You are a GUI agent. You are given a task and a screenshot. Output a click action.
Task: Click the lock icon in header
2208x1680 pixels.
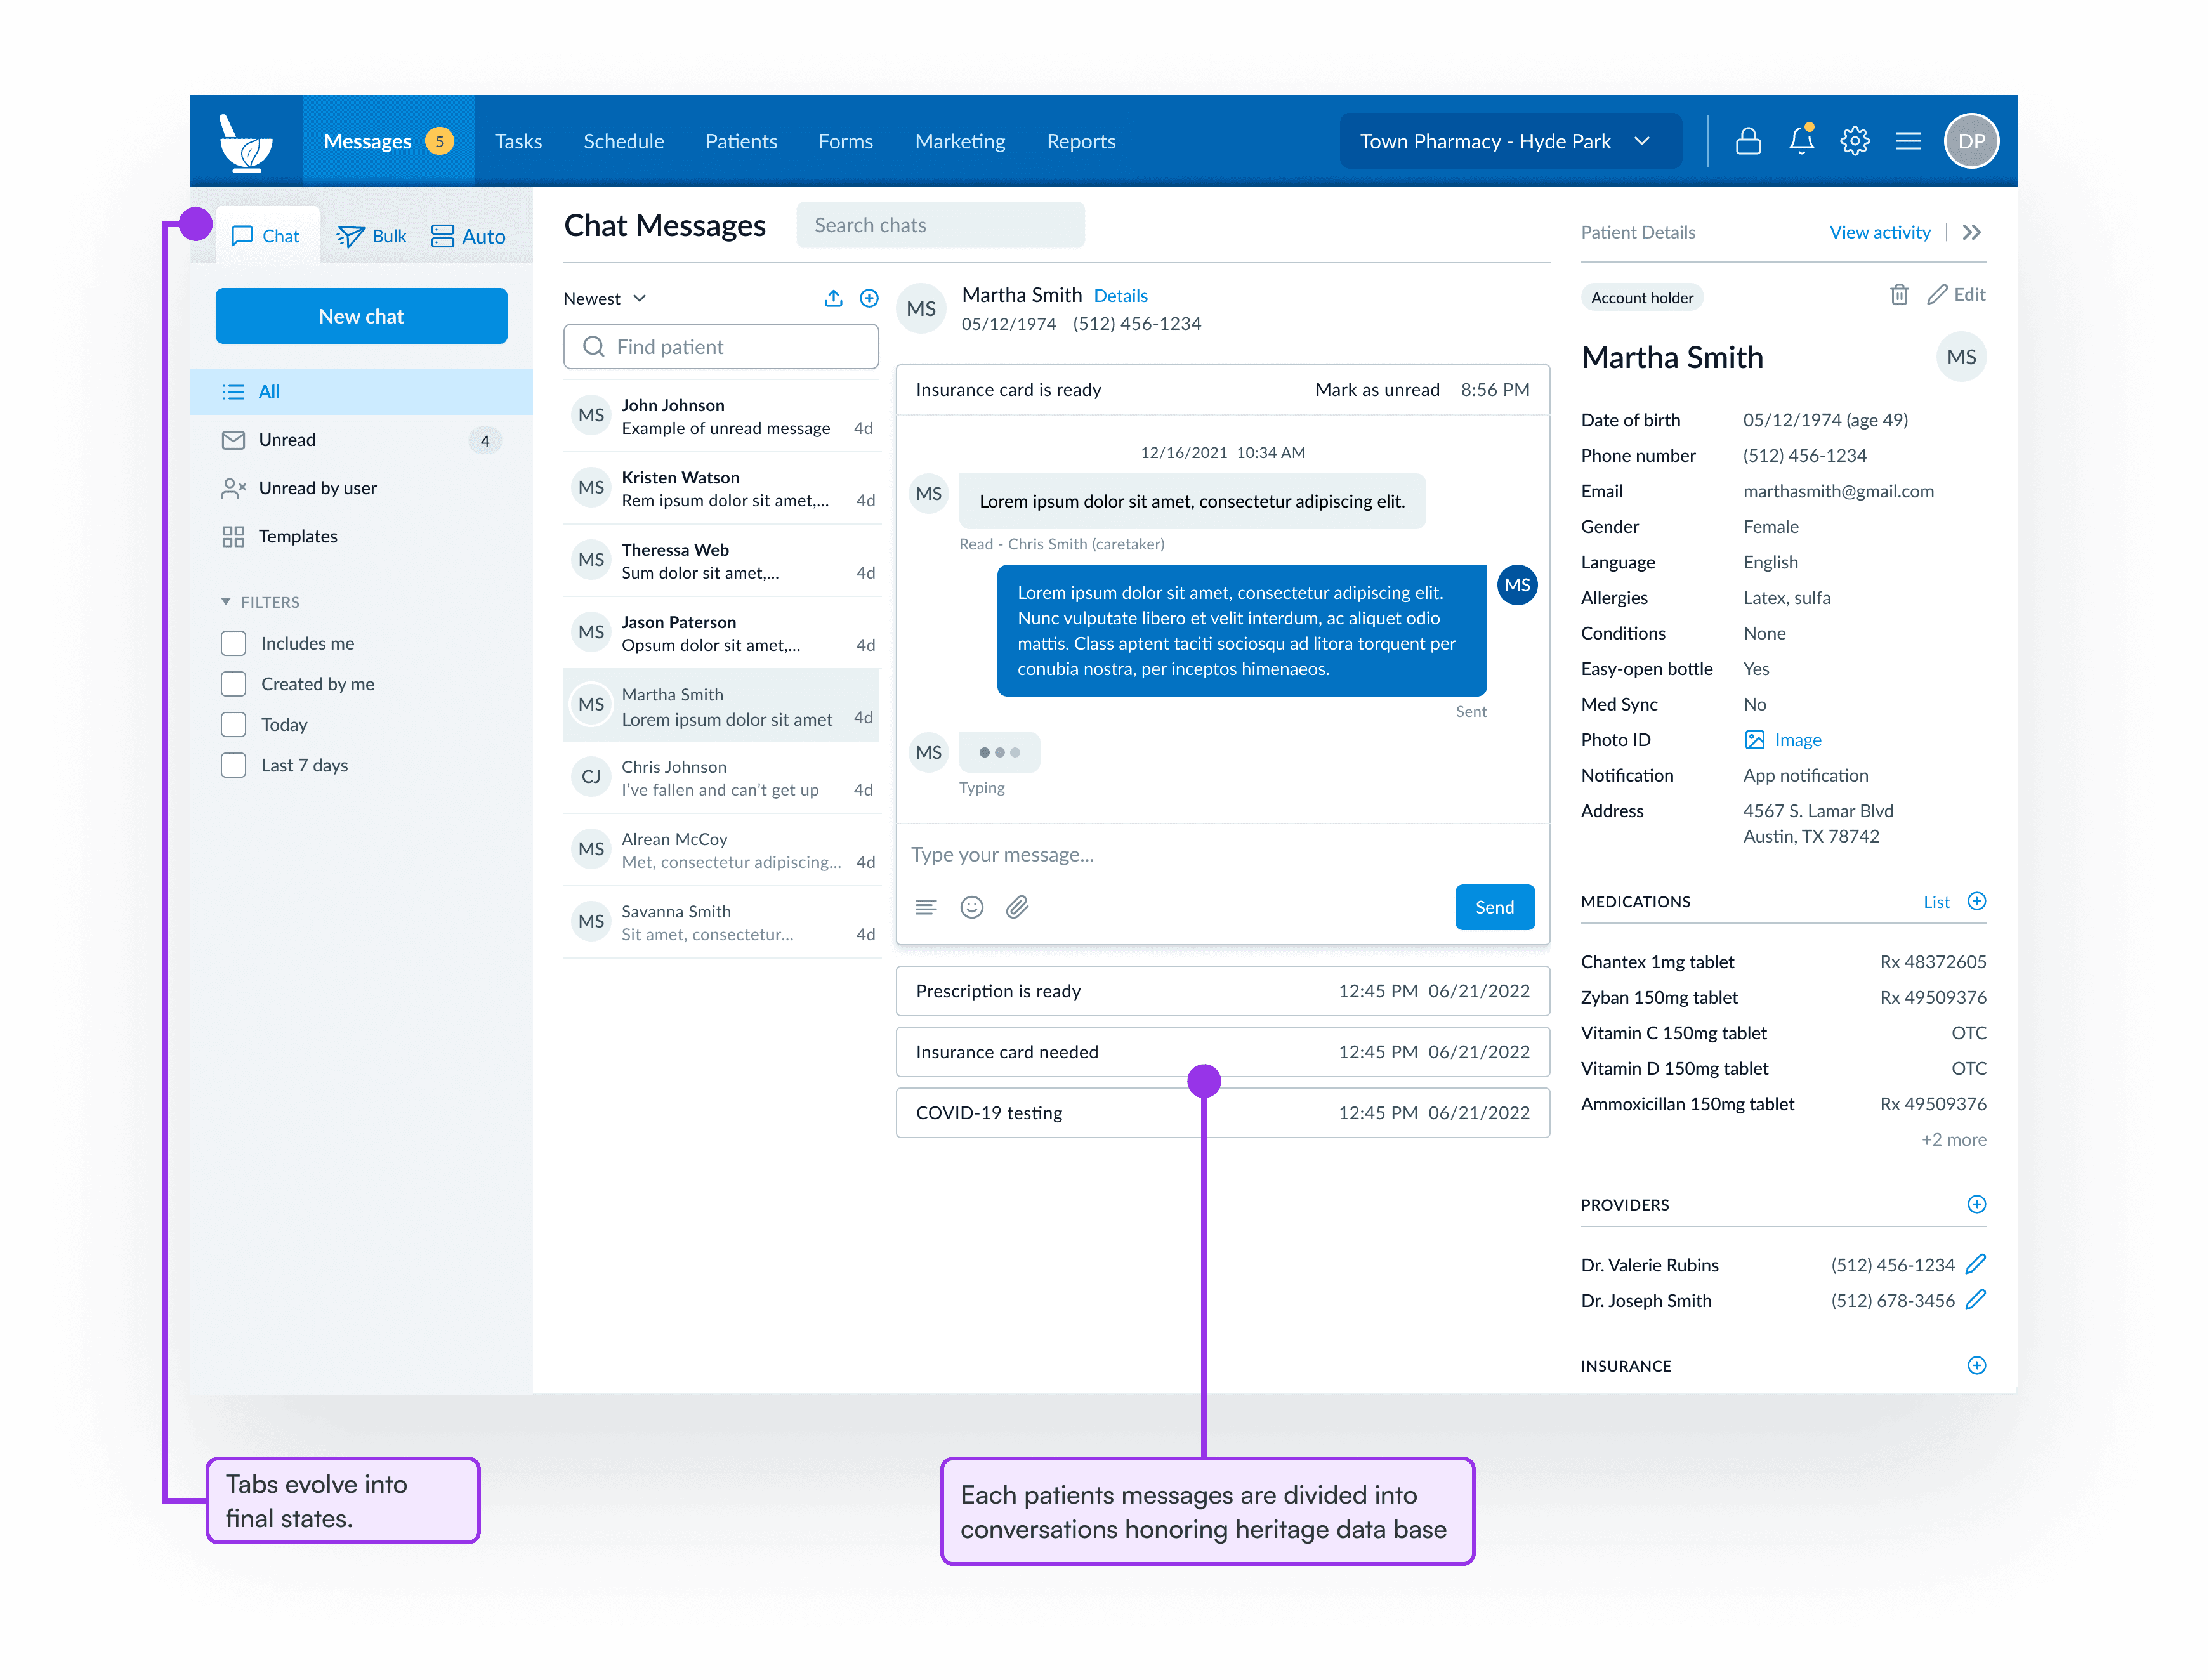(1748, 141)
